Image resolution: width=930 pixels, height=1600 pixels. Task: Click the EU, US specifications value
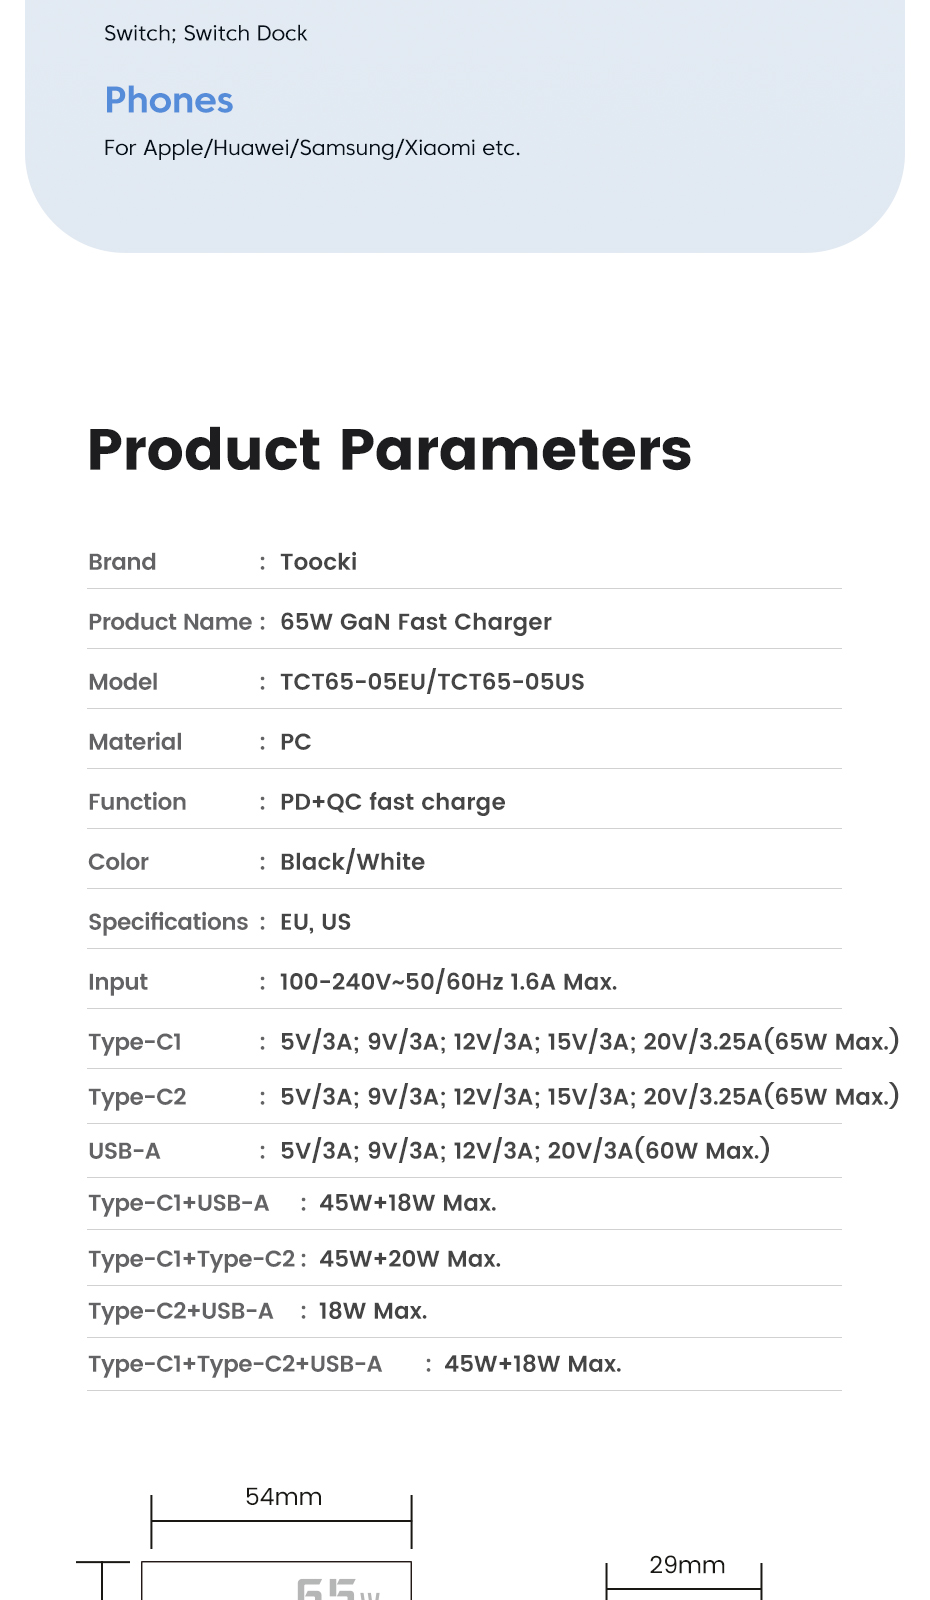coord(315,922)
